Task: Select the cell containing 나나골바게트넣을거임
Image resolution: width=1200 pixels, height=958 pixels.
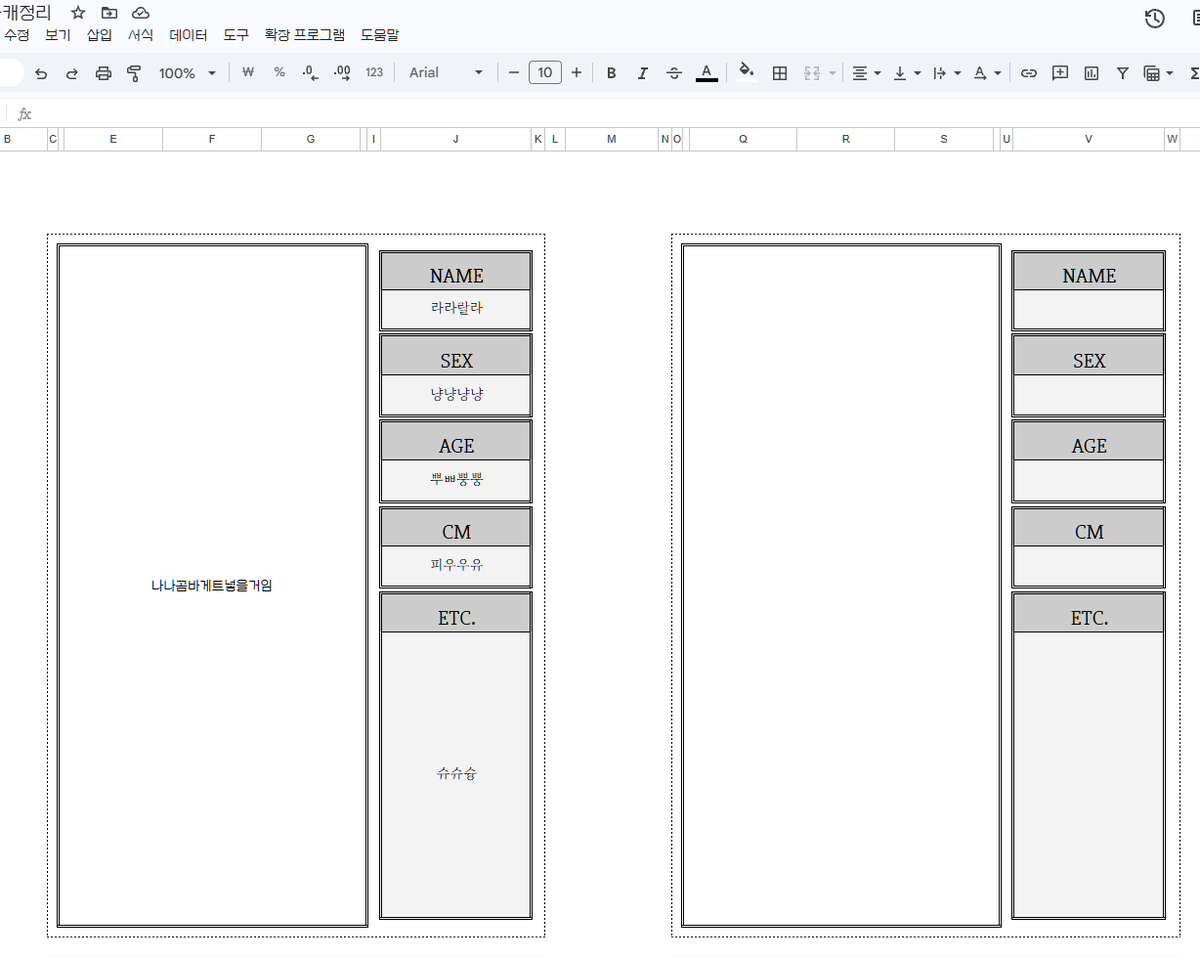Action: pos(212,585)
